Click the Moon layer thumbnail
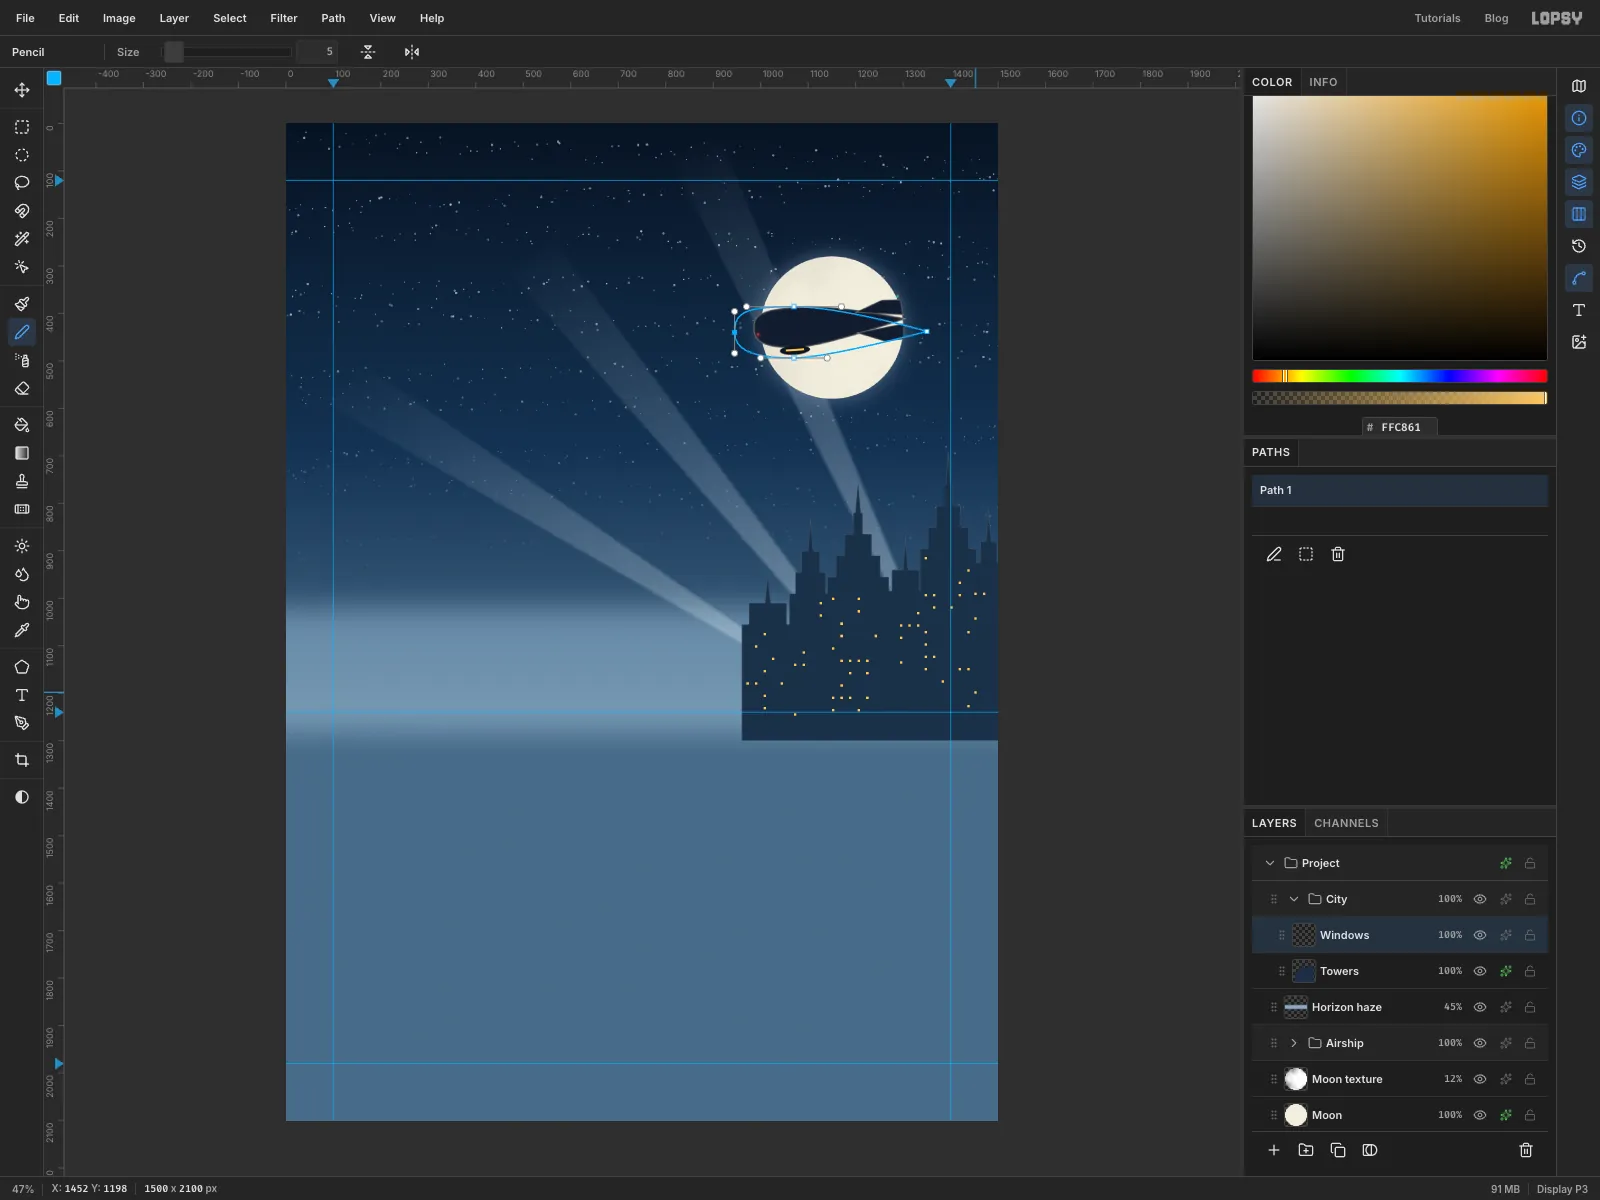The width and height of the screenshot is (1600, 1200). point(1296,1115)
